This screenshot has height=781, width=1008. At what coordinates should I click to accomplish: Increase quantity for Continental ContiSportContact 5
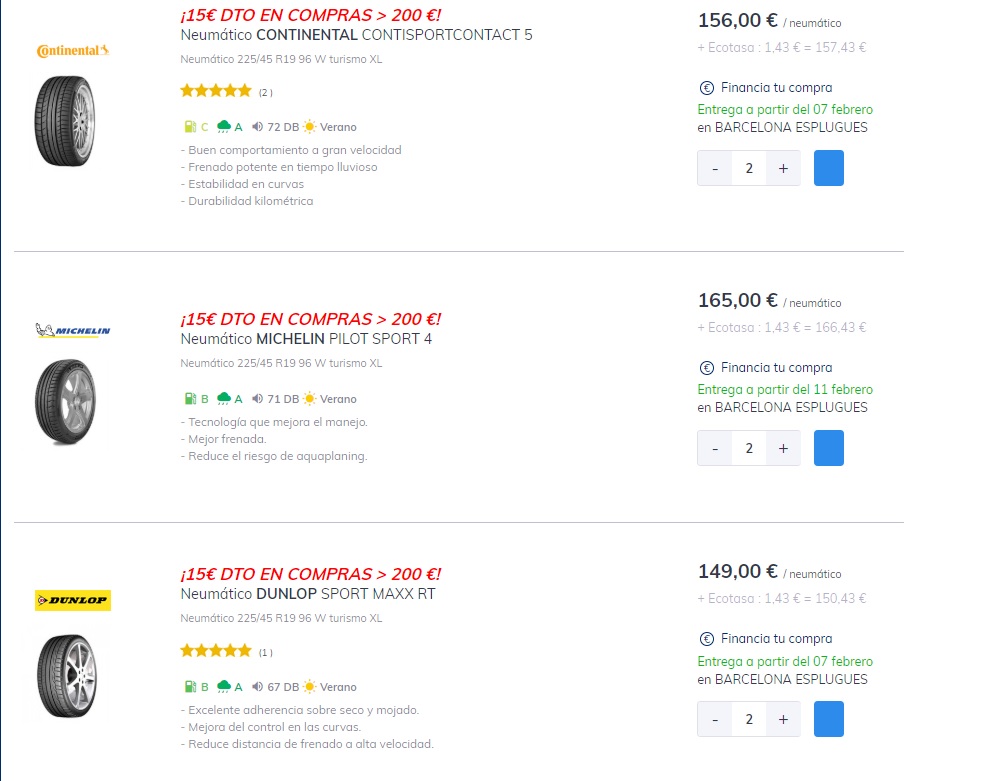tap(783, 168)
